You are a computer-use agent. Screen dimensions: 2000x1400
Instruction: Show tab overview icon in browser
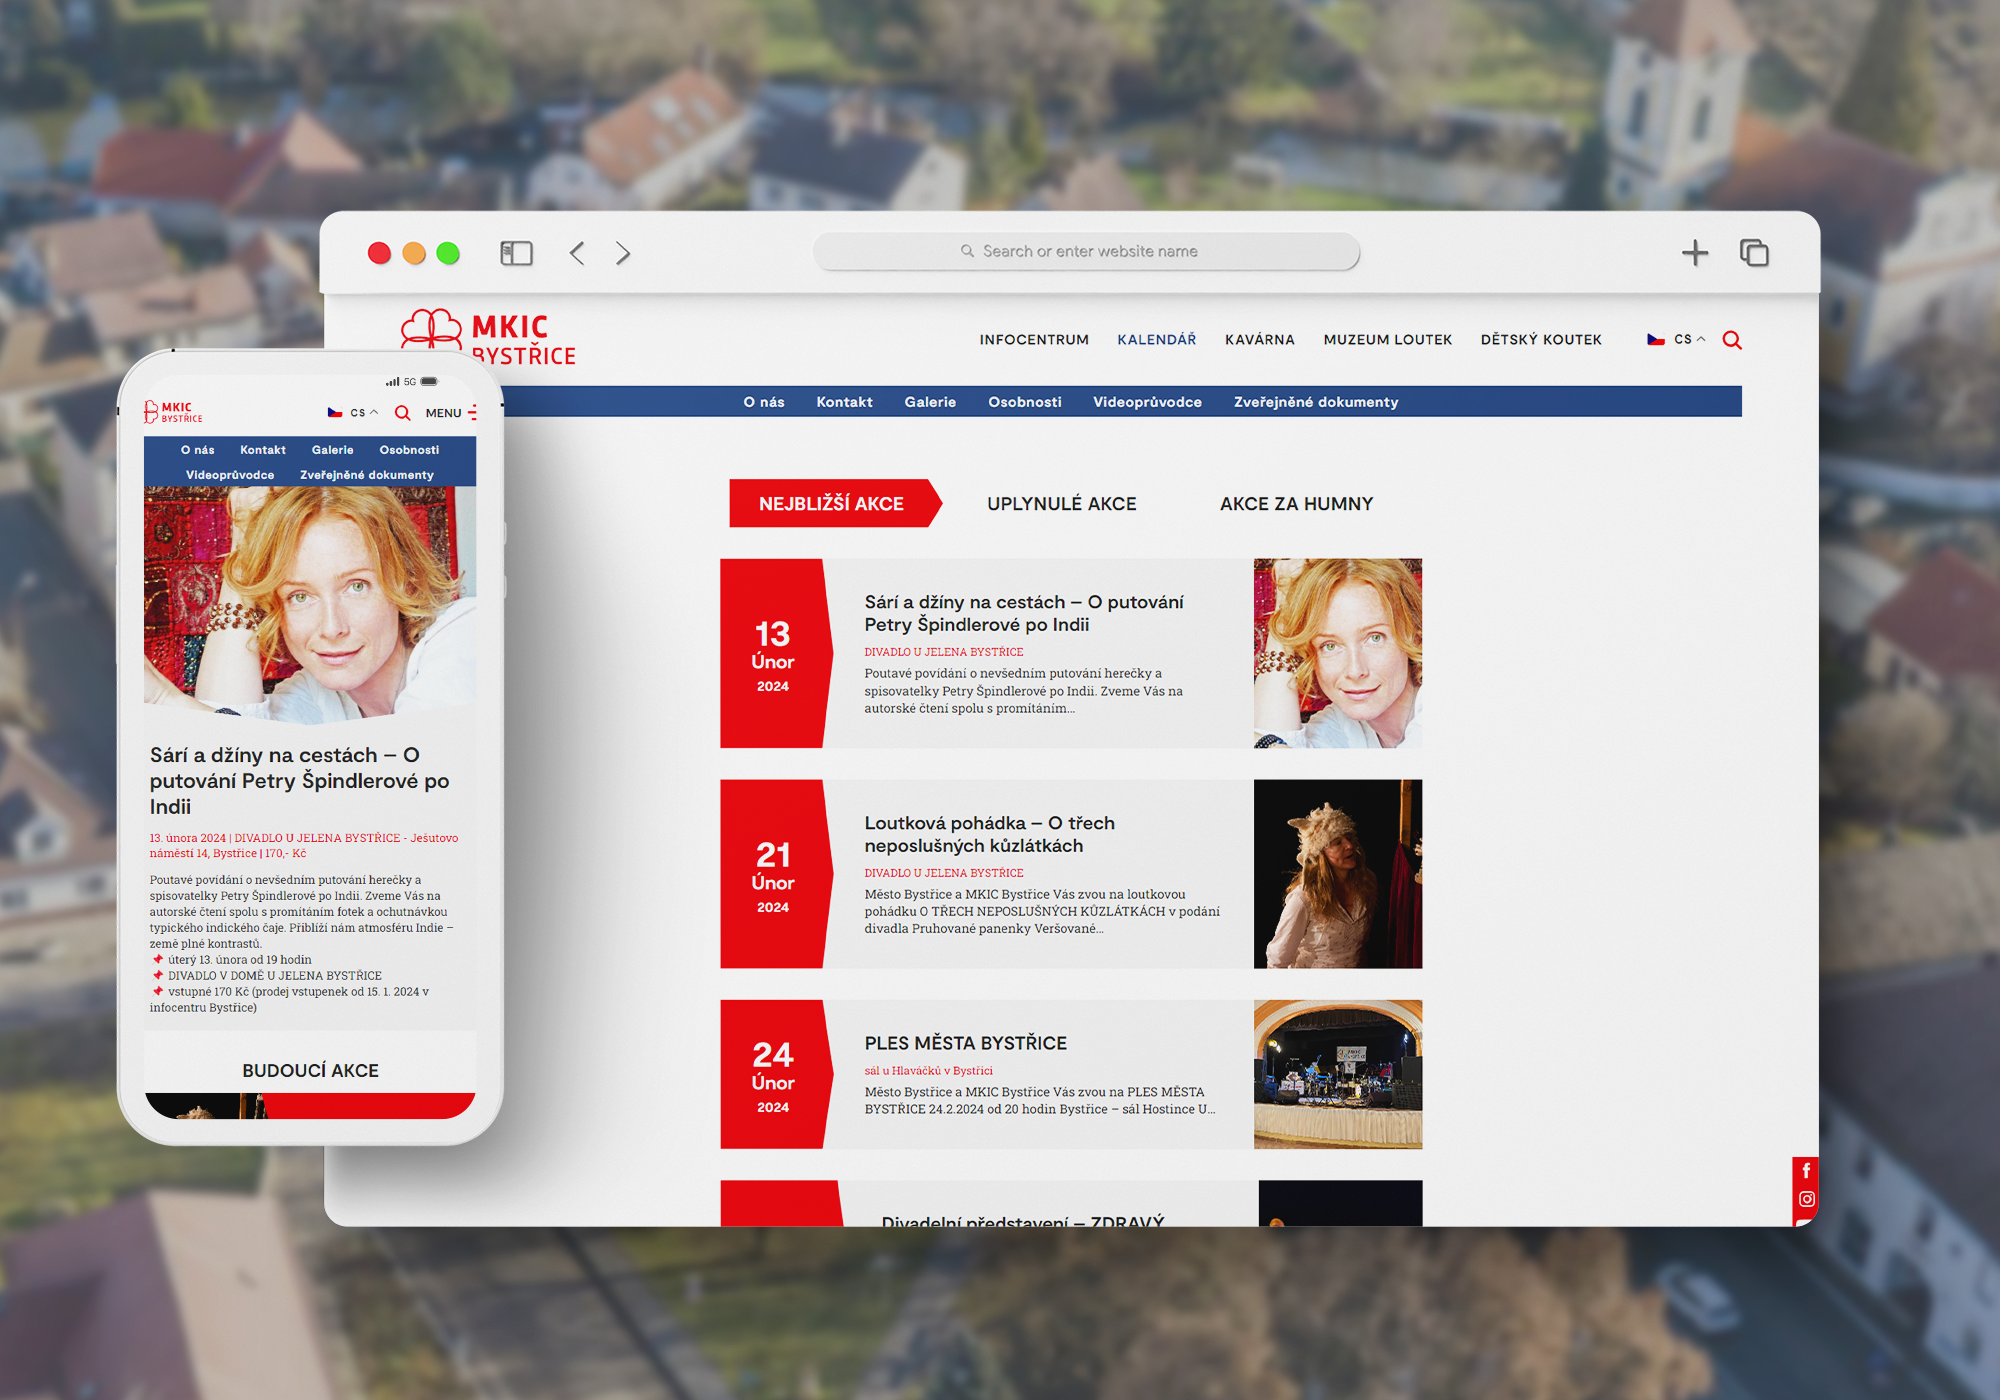pyautogui.click(x=1754, y=253)
